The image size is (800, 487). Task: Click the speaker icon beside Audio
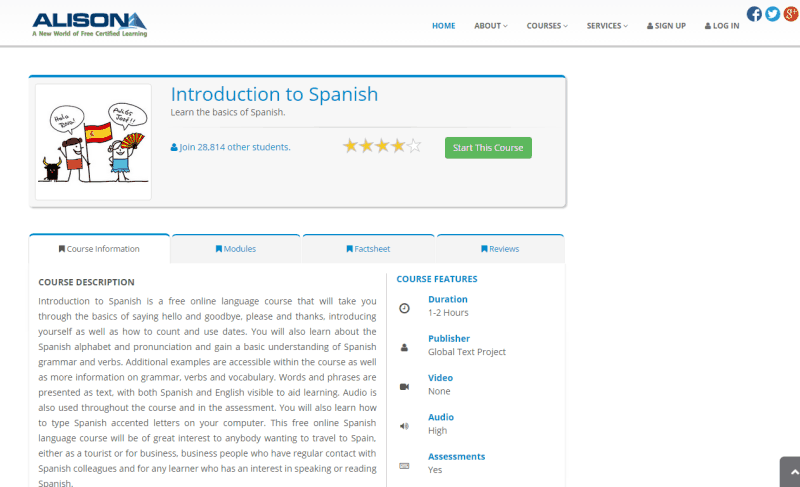click(404, 426)
